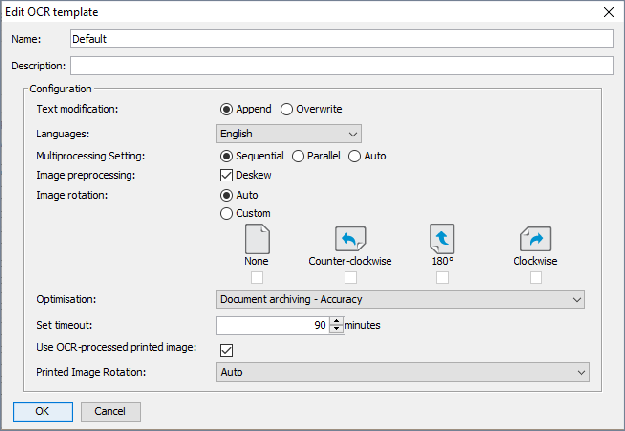Click the Clockwise rotation icon
625x431 pixels.
tap(535, 238)
